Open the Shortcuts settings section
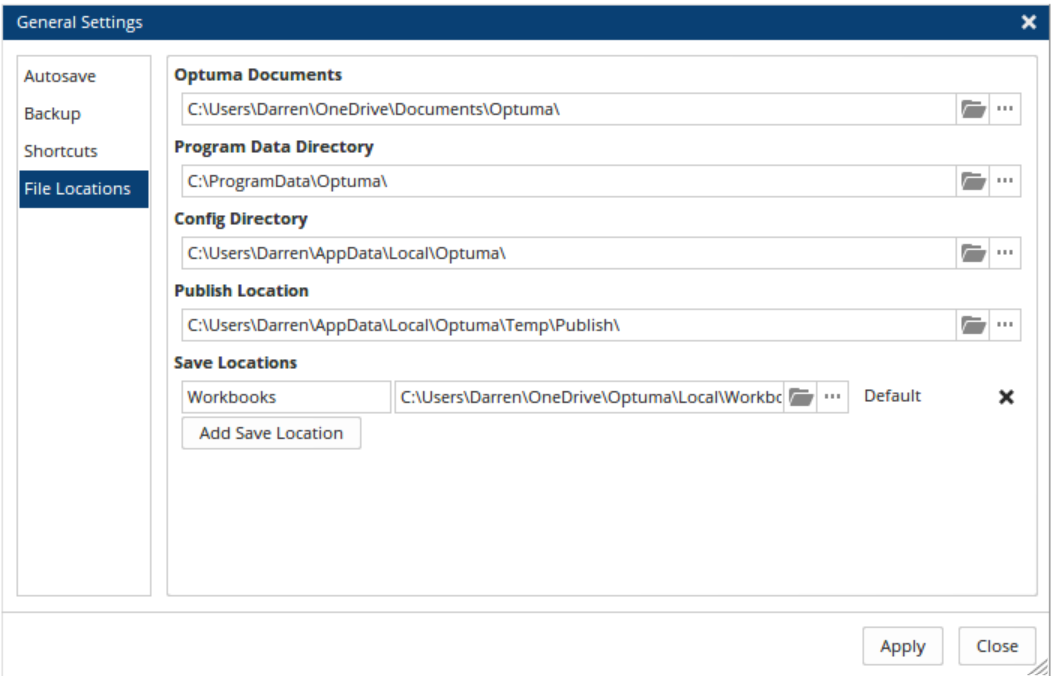Image resolution: width=1051 pixels, height=676 pixels. 84,151
